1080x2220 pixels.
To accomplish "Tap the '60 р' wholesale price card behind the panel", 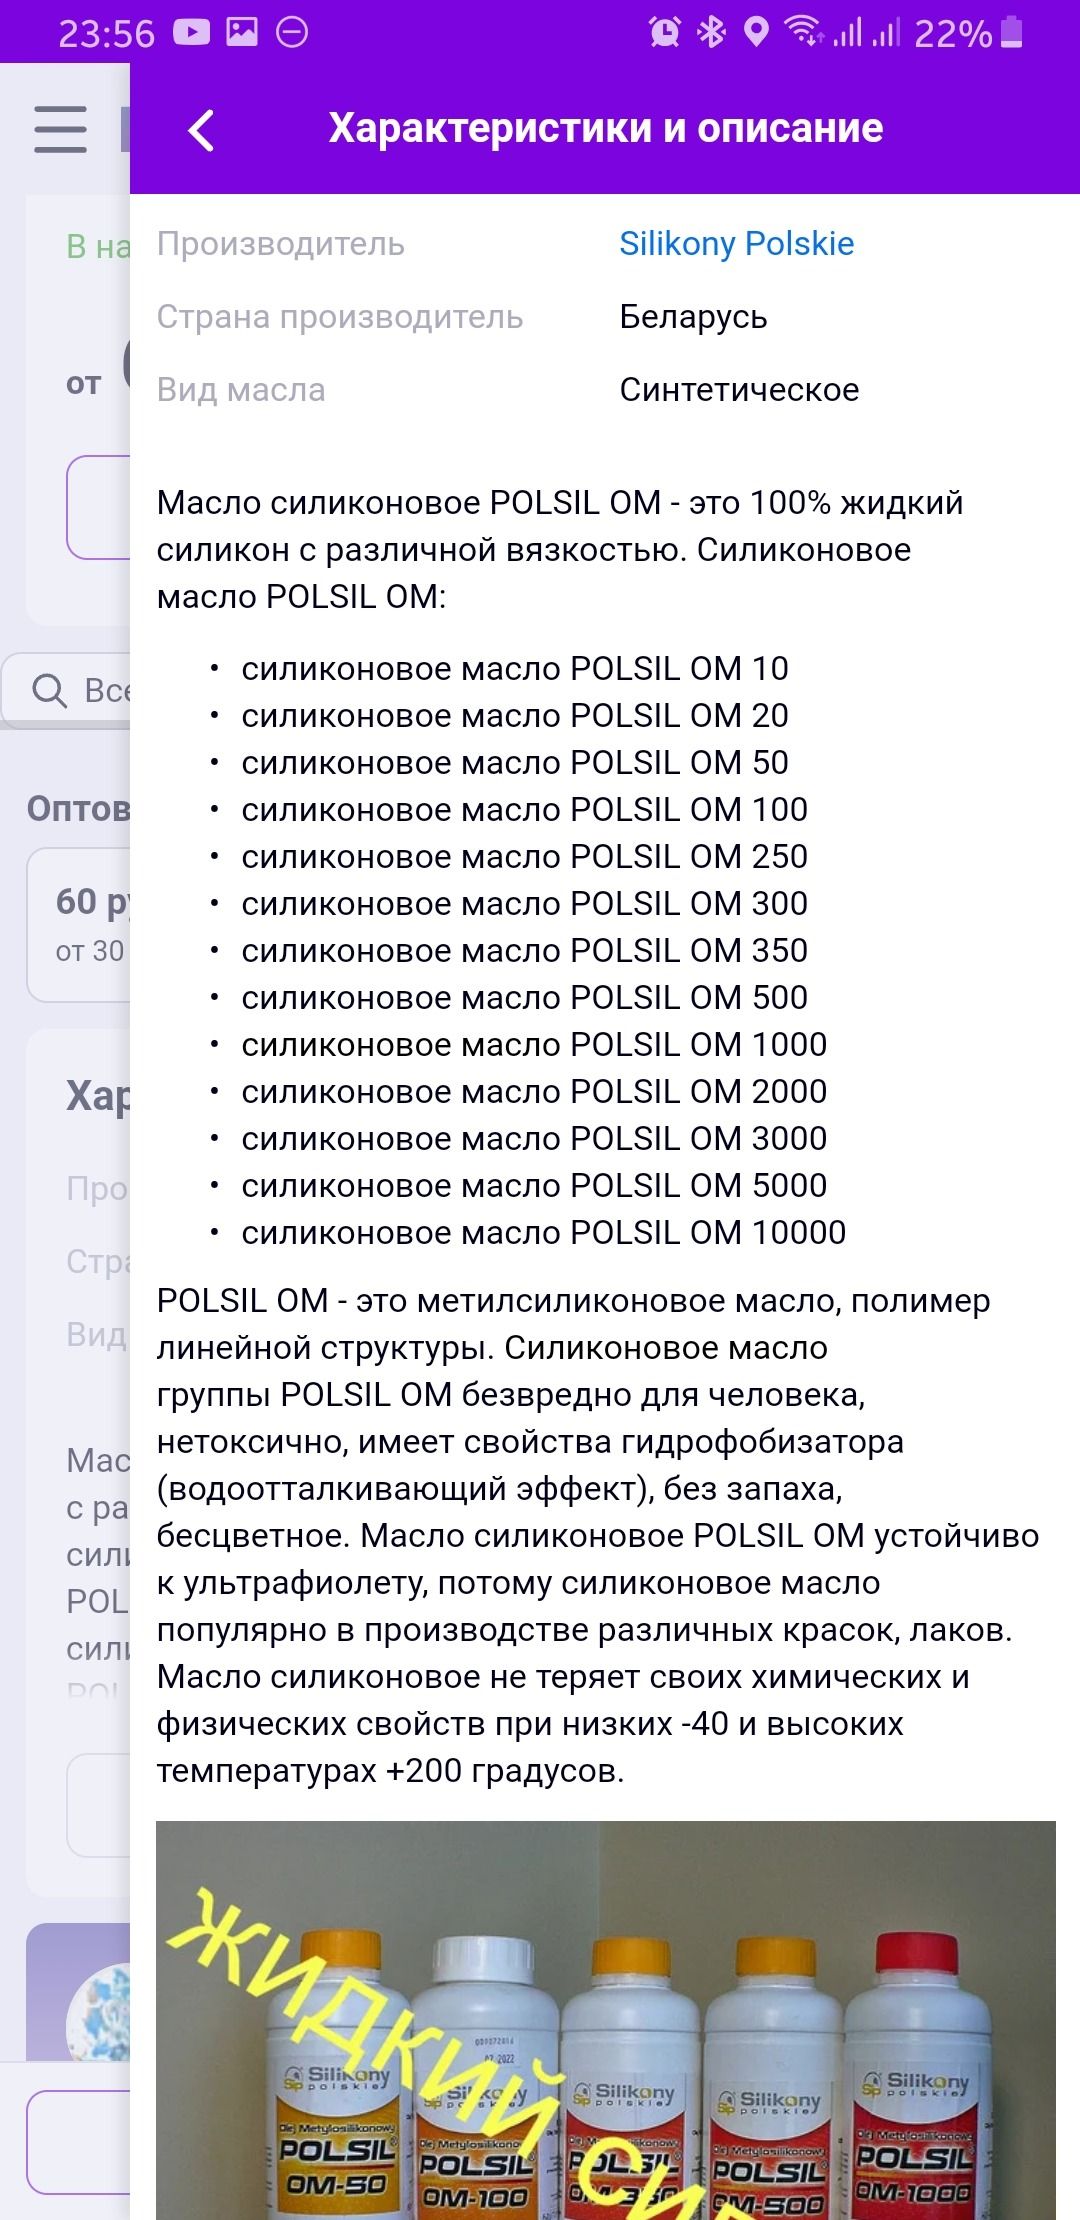I will click(79, 925).
